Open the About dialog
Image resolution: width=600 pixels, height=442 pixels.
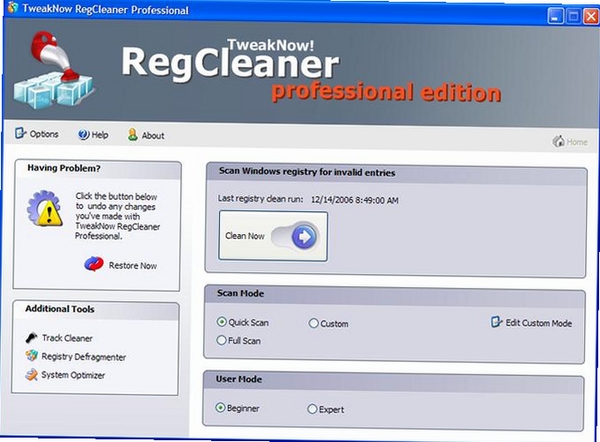coord(146,135)
